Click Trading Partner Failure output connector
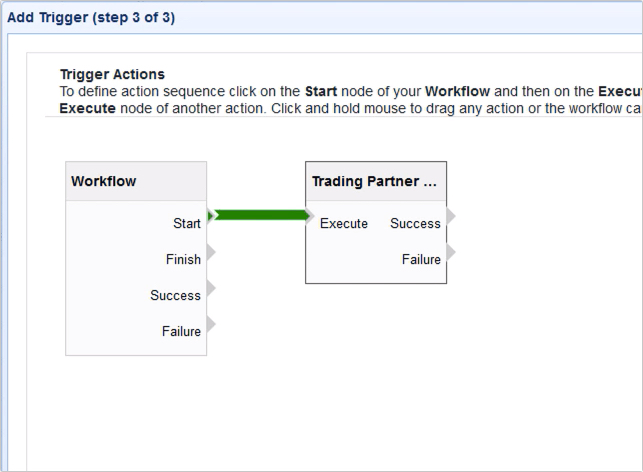The height and width of the screenshot is (472, 643). [x=451, y=252]
